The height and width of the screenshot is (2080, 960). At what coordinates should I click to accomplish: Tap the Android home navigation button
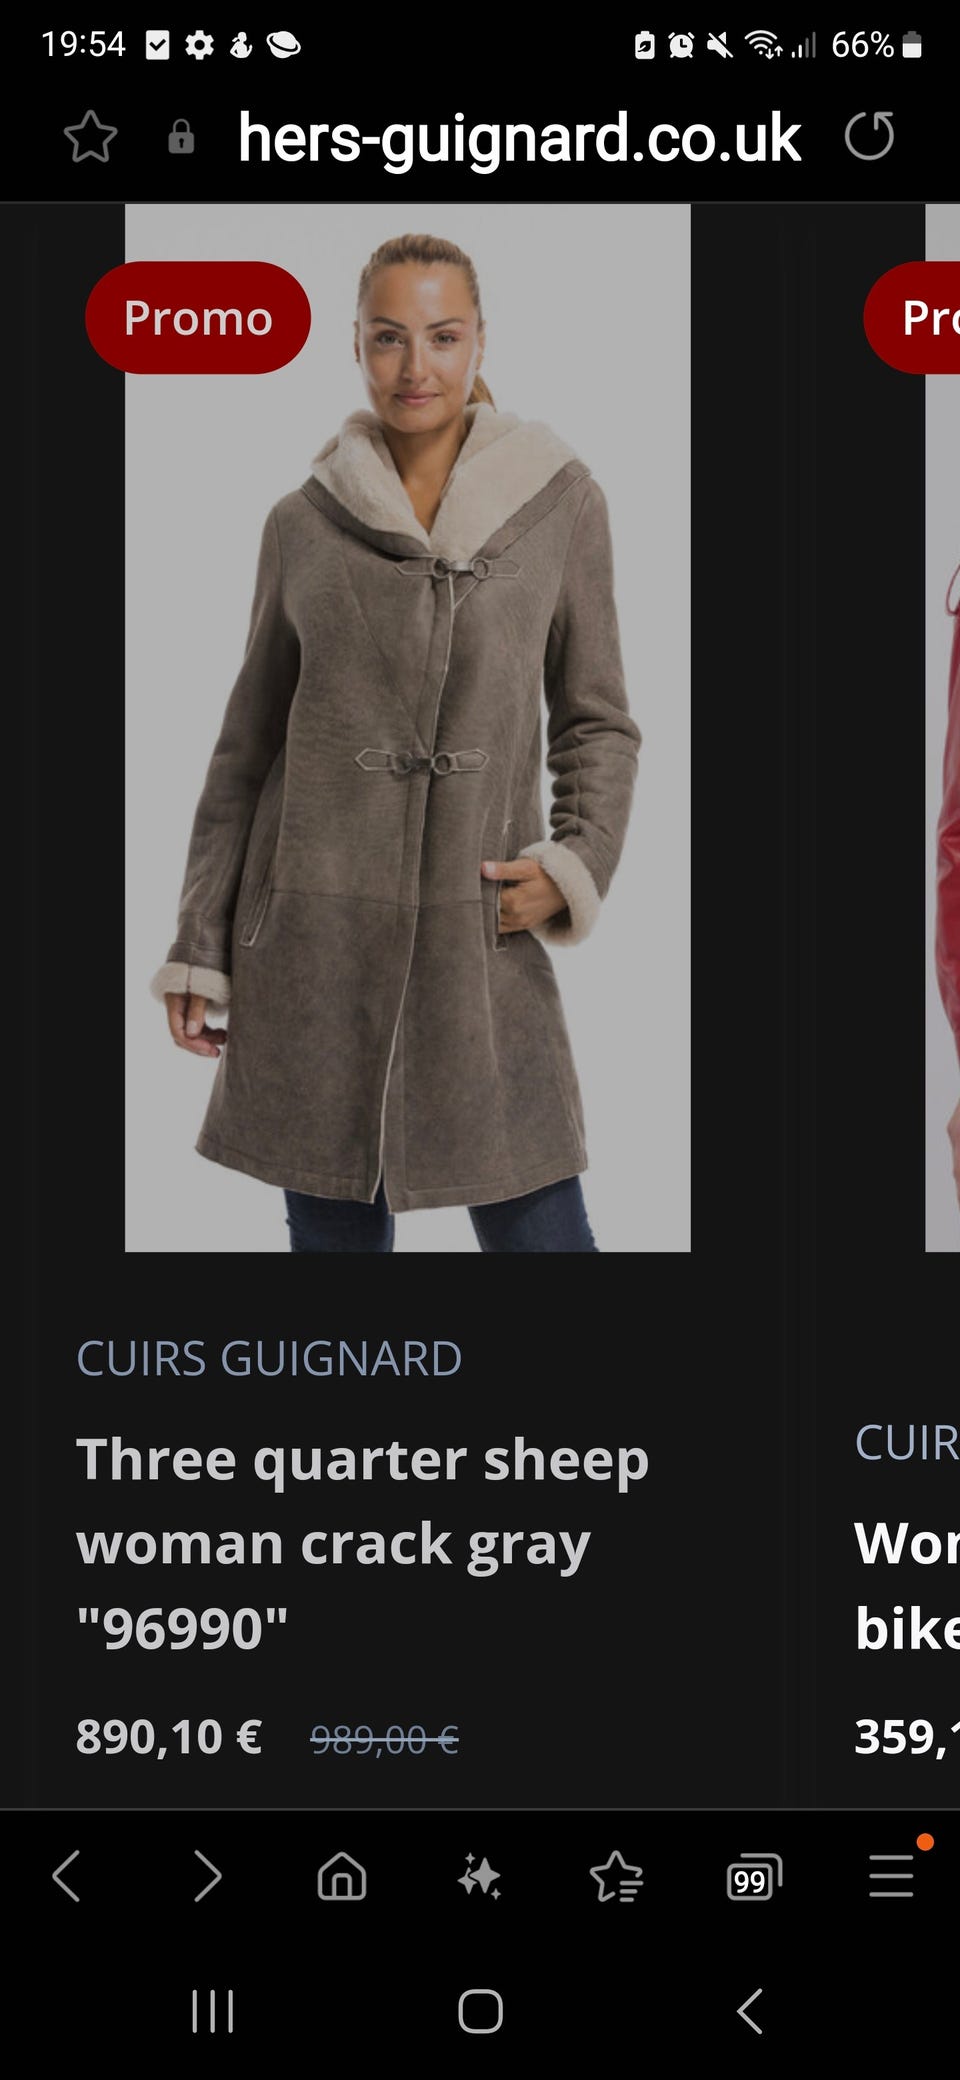click(480, 2011)
